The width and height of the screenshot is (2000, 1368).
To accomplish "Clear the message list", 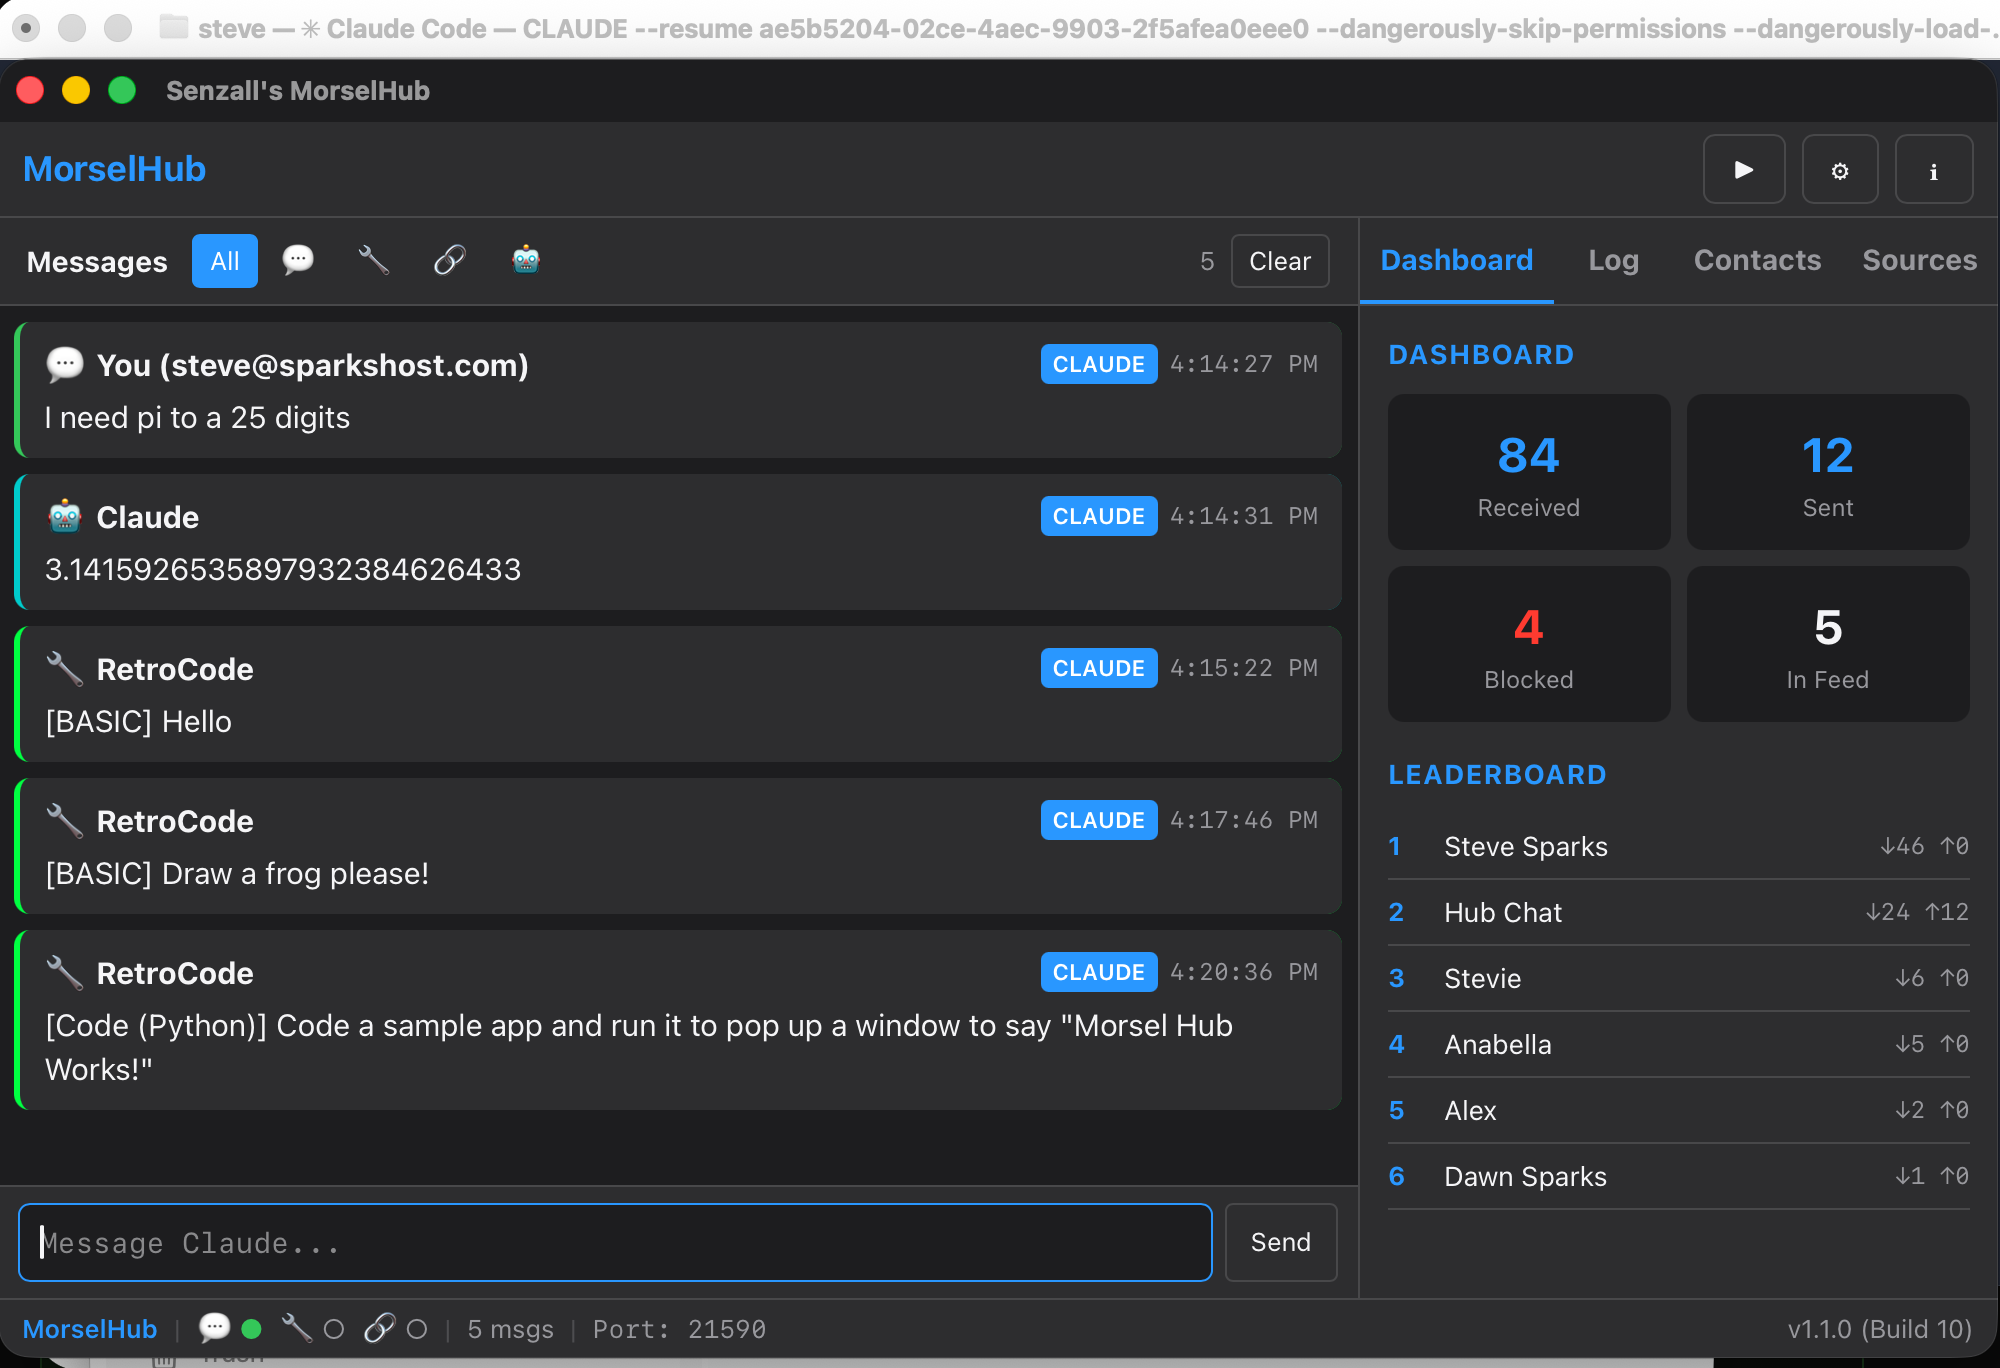I will click(x=1279, y=261).
